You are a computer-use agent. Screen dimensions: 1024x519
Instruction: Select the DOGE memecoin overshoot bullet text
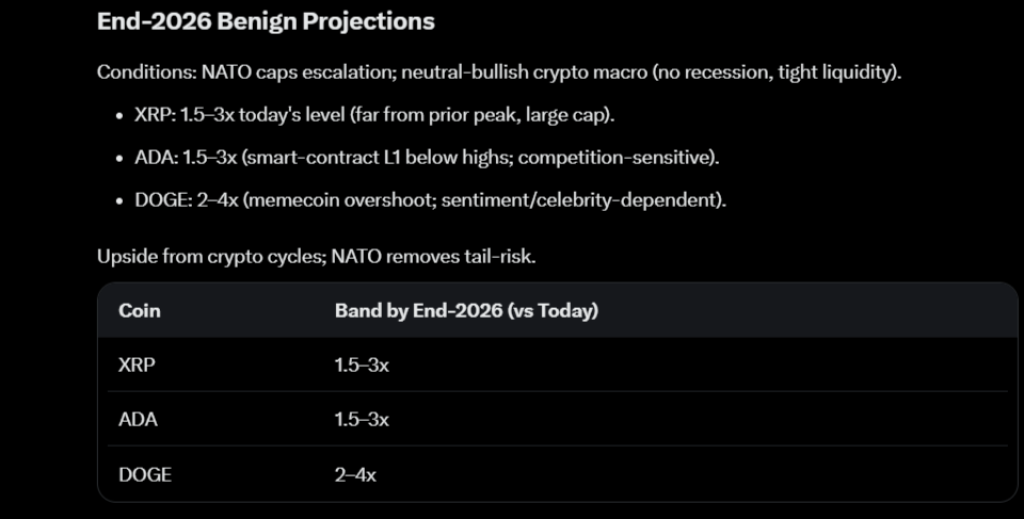(429, 200)
